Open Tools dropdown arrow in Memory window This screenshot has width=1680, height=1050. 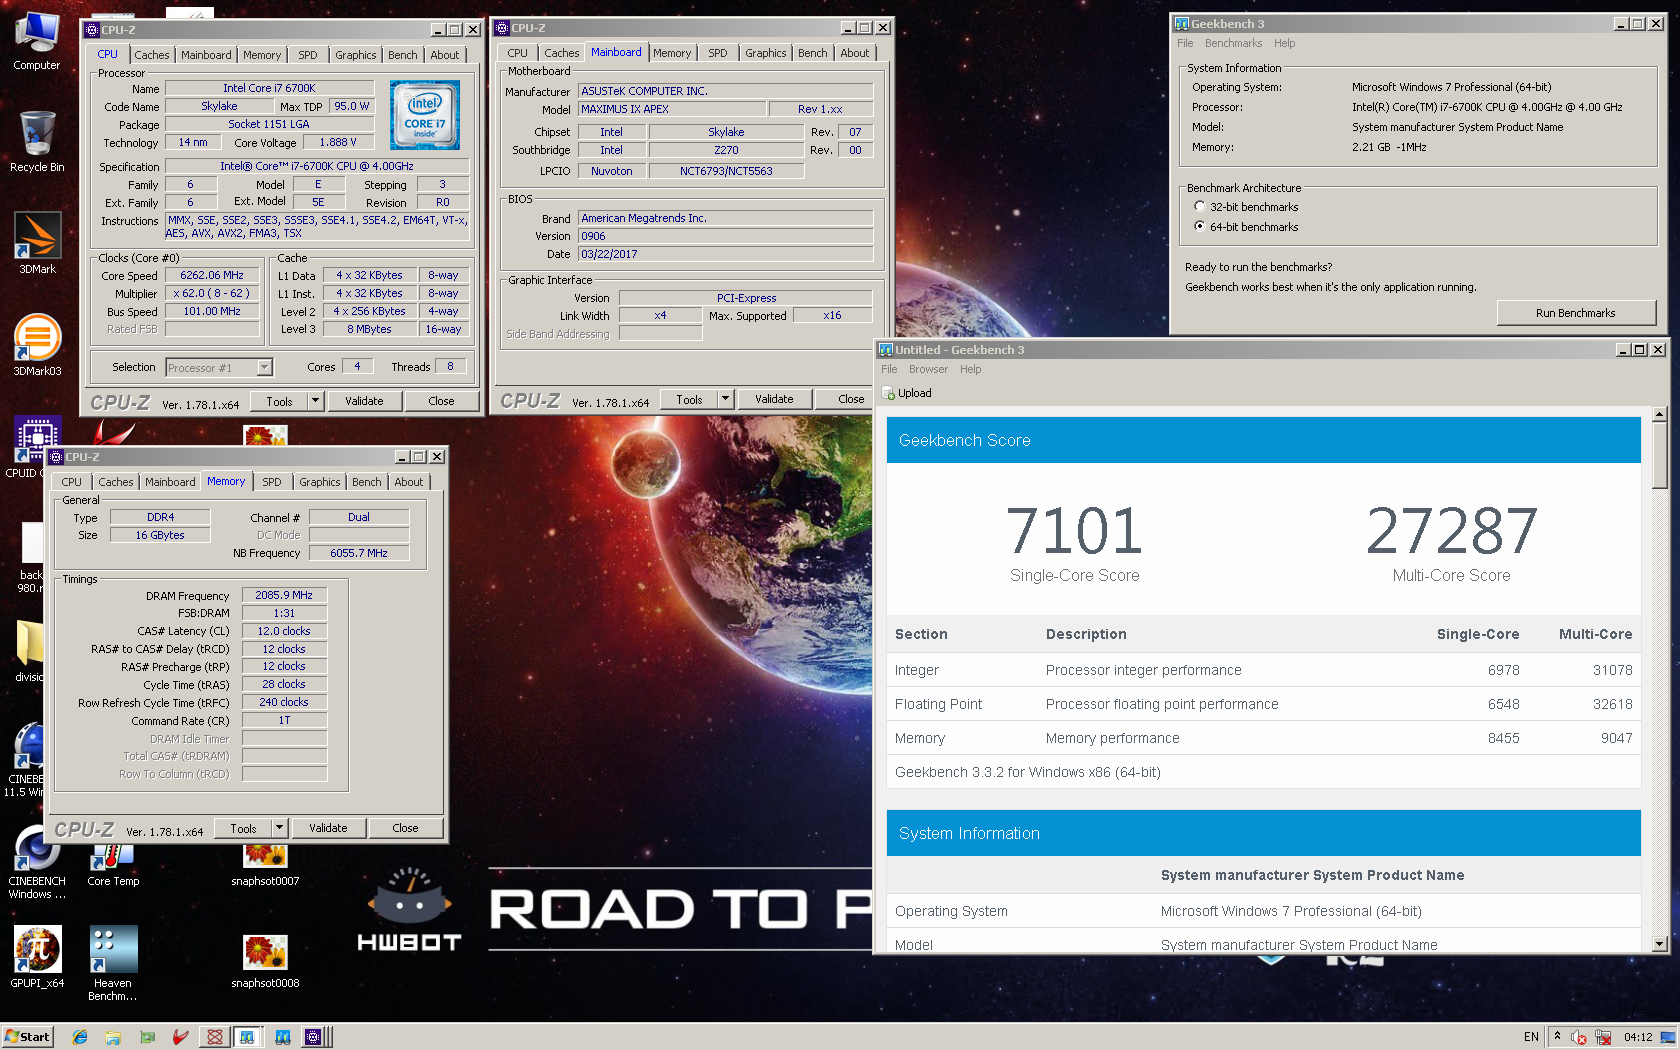[279, 828]
